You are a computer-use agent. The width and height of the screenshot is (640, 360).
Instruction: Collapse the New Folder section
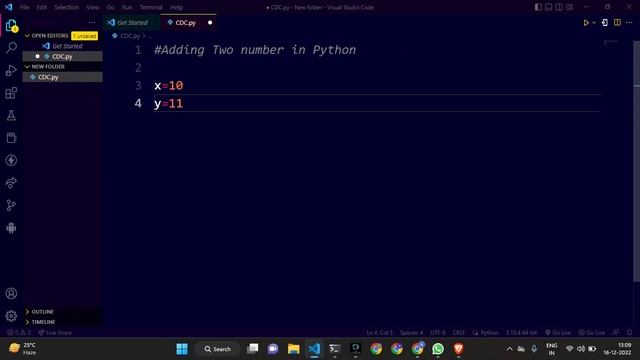pyautogui.click(x=44, y=67)
